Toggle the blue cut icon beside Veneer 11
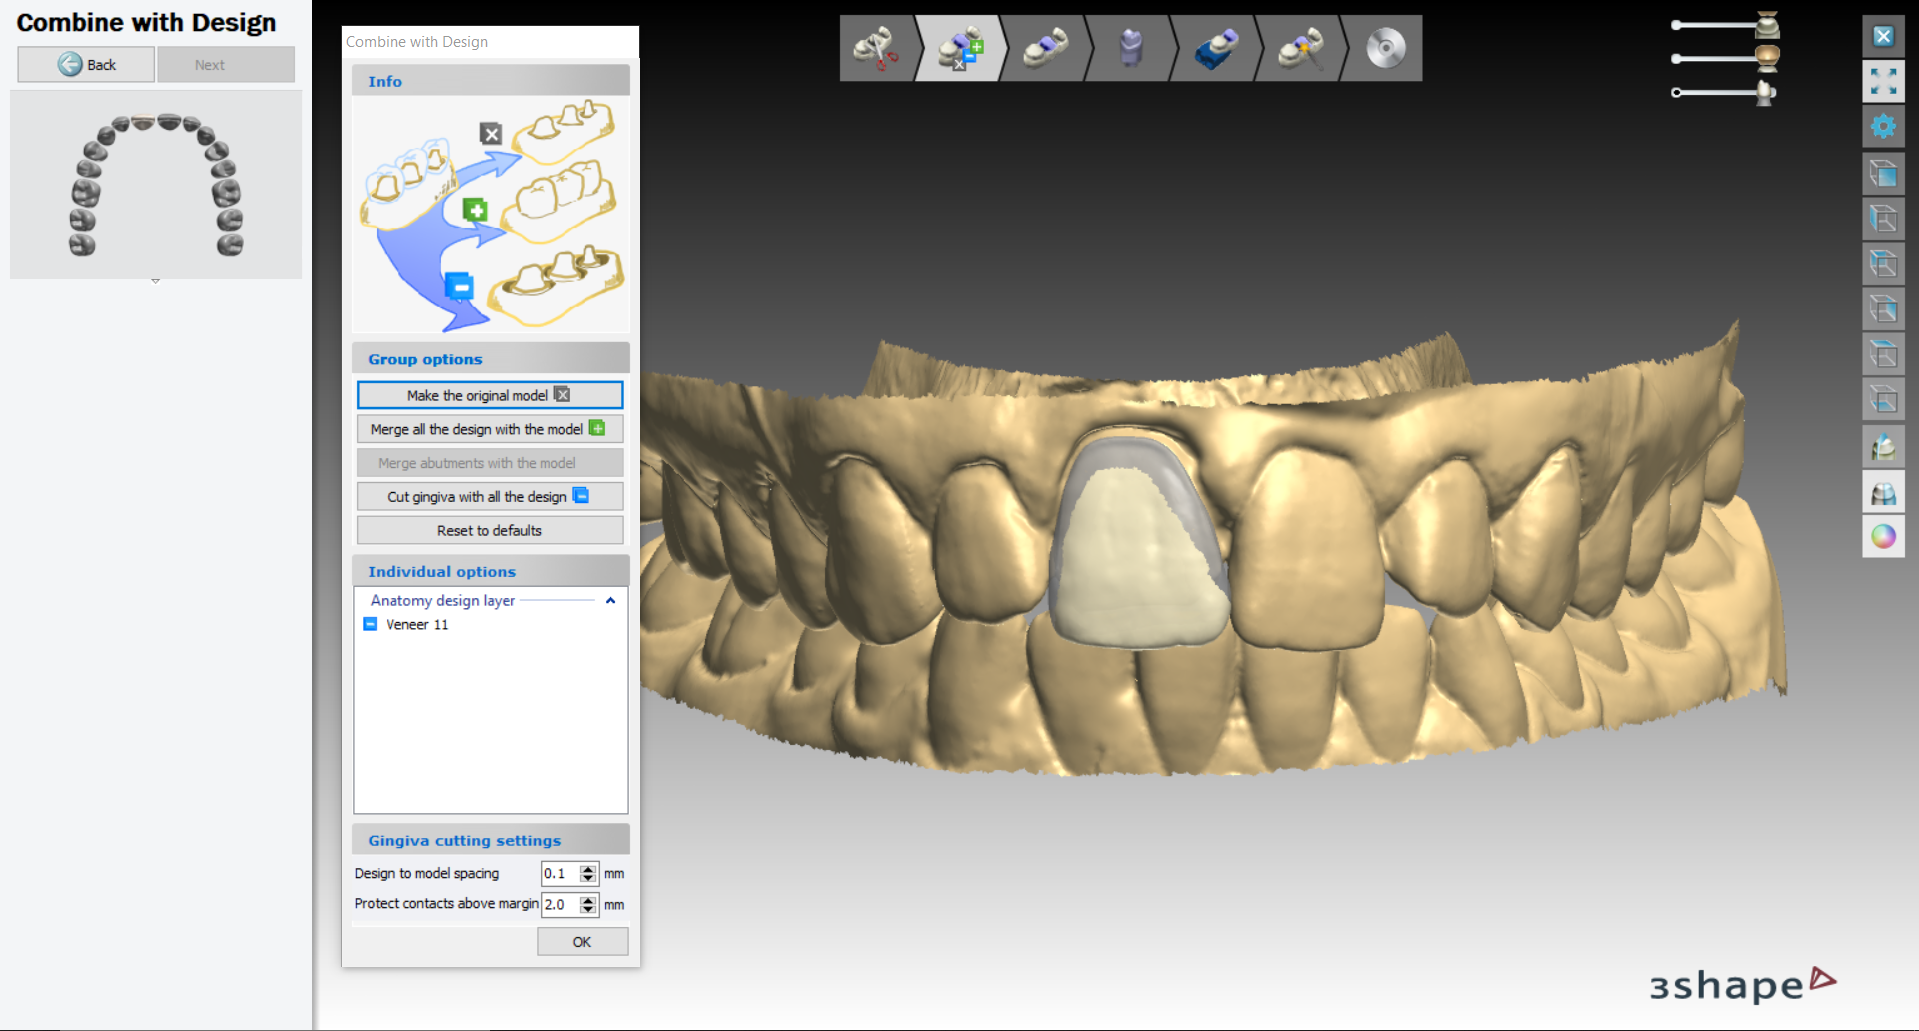1919x1031 pixels. 370,624
